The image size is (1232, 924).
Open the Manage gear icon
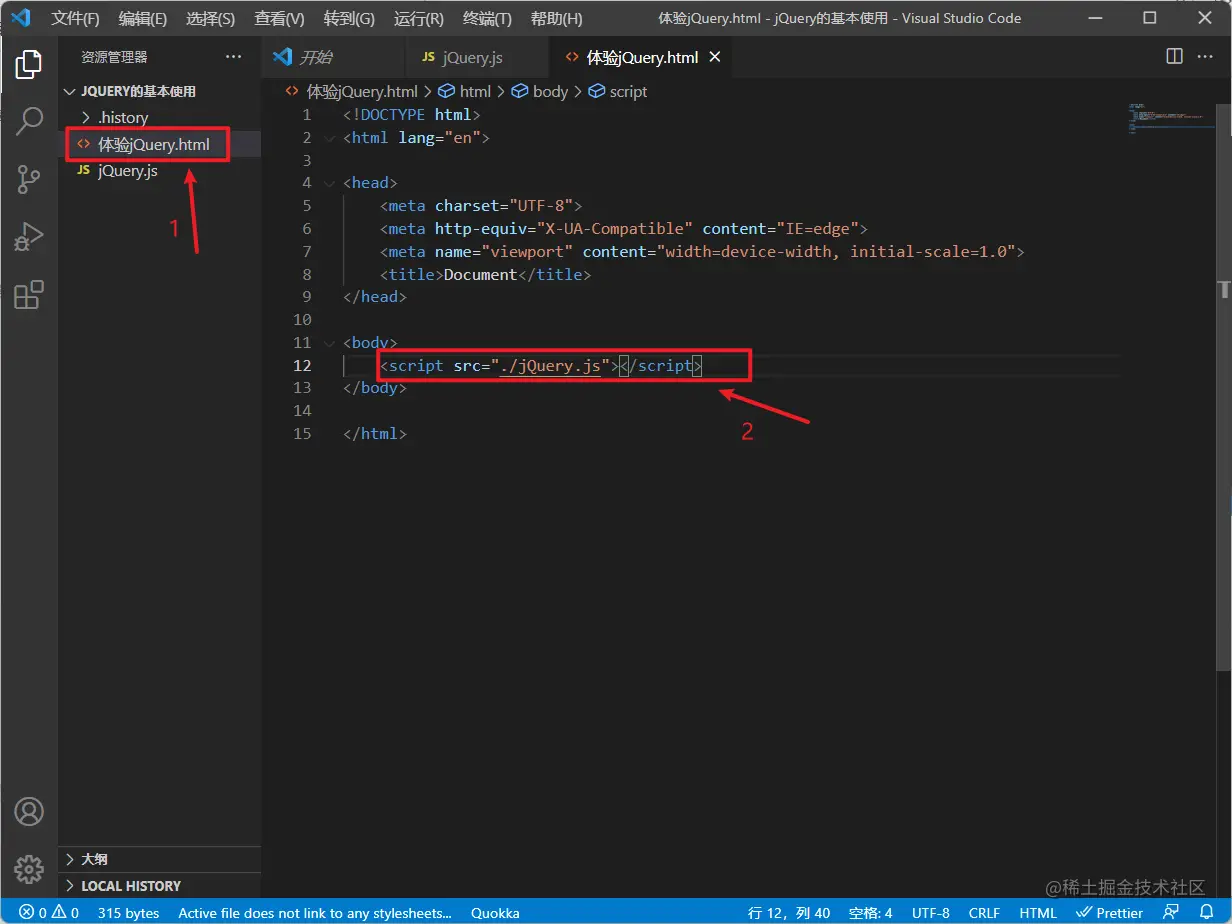click(x=29, y=868)
